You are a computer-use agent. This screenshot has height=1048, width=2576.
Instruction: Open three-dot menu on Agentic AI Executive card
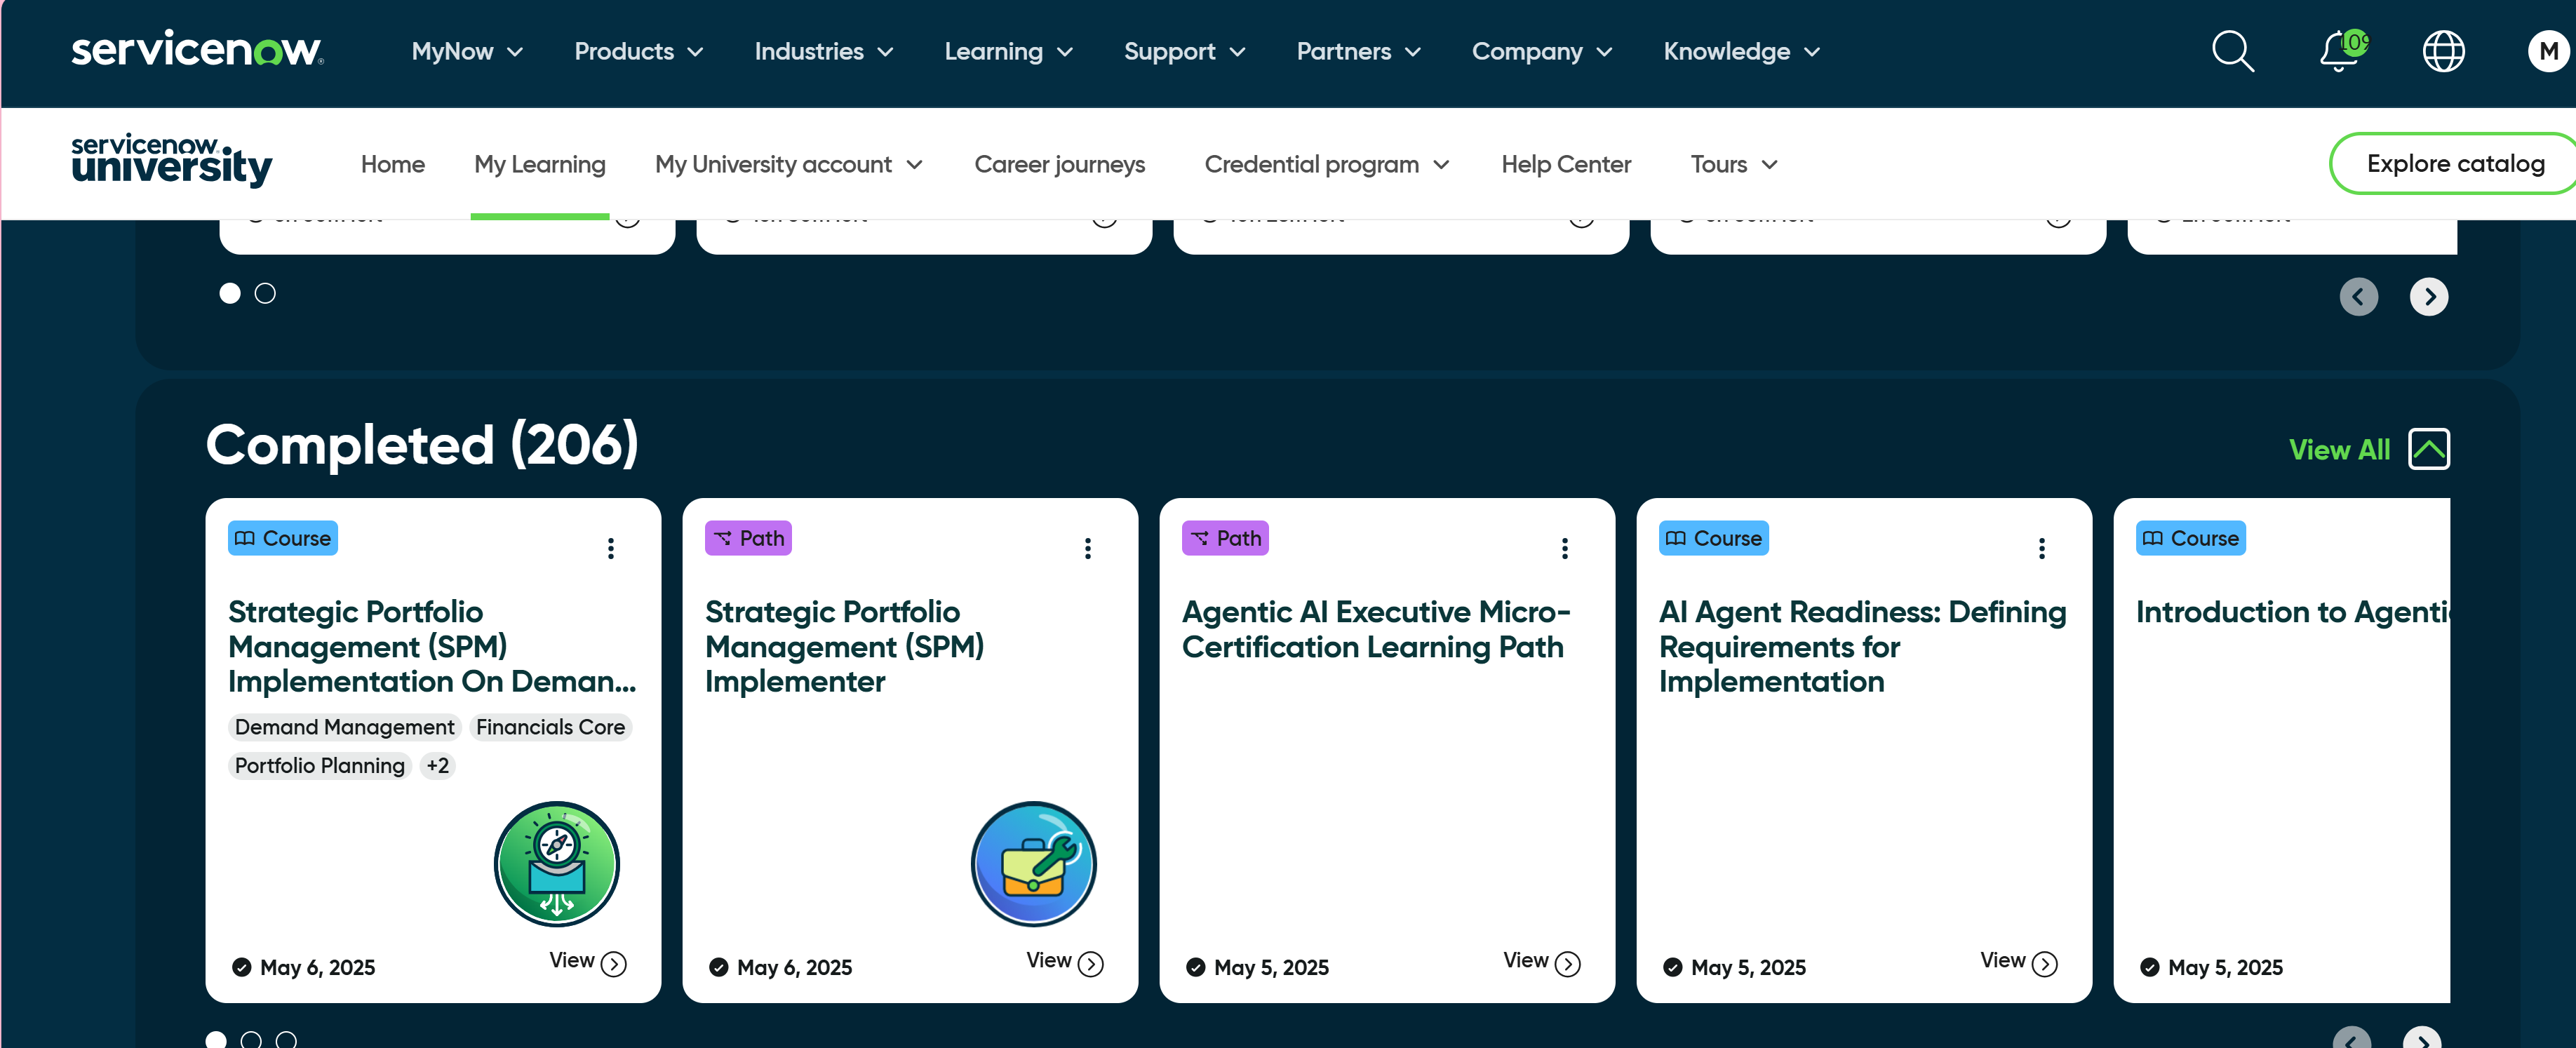click(x=1564, y=548)
